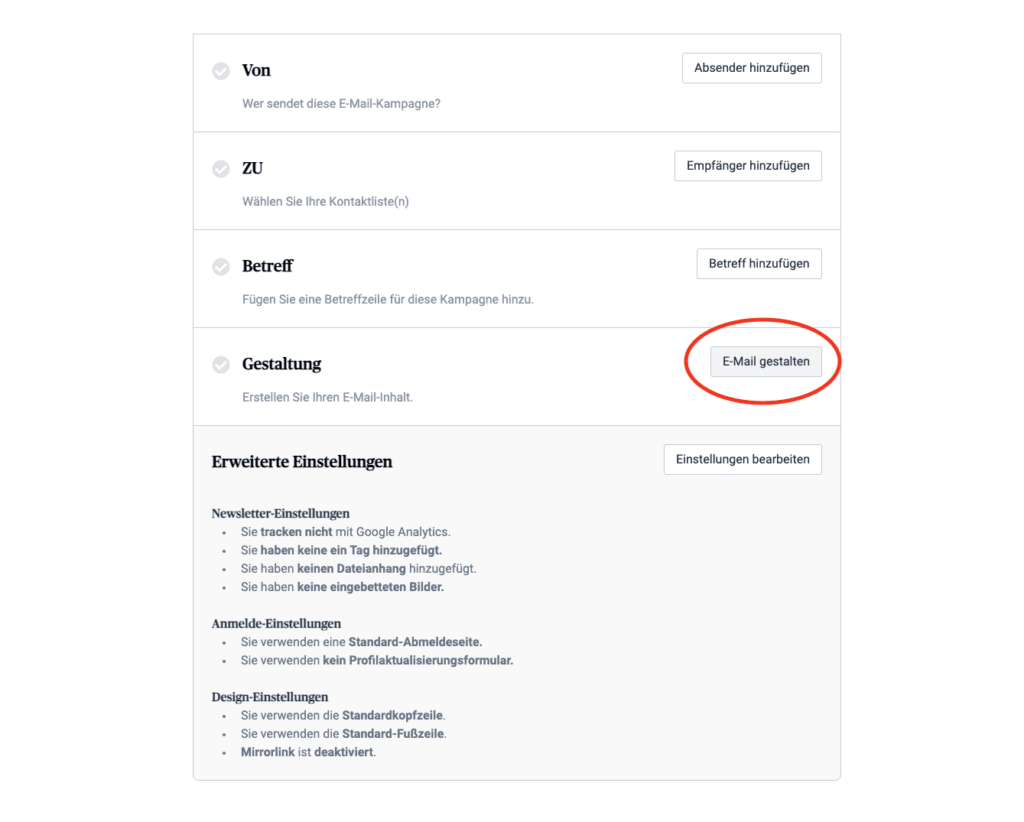Select the ZU section heading
Viewport: 1024px width, 822px height.
click(x=252, y=169)
